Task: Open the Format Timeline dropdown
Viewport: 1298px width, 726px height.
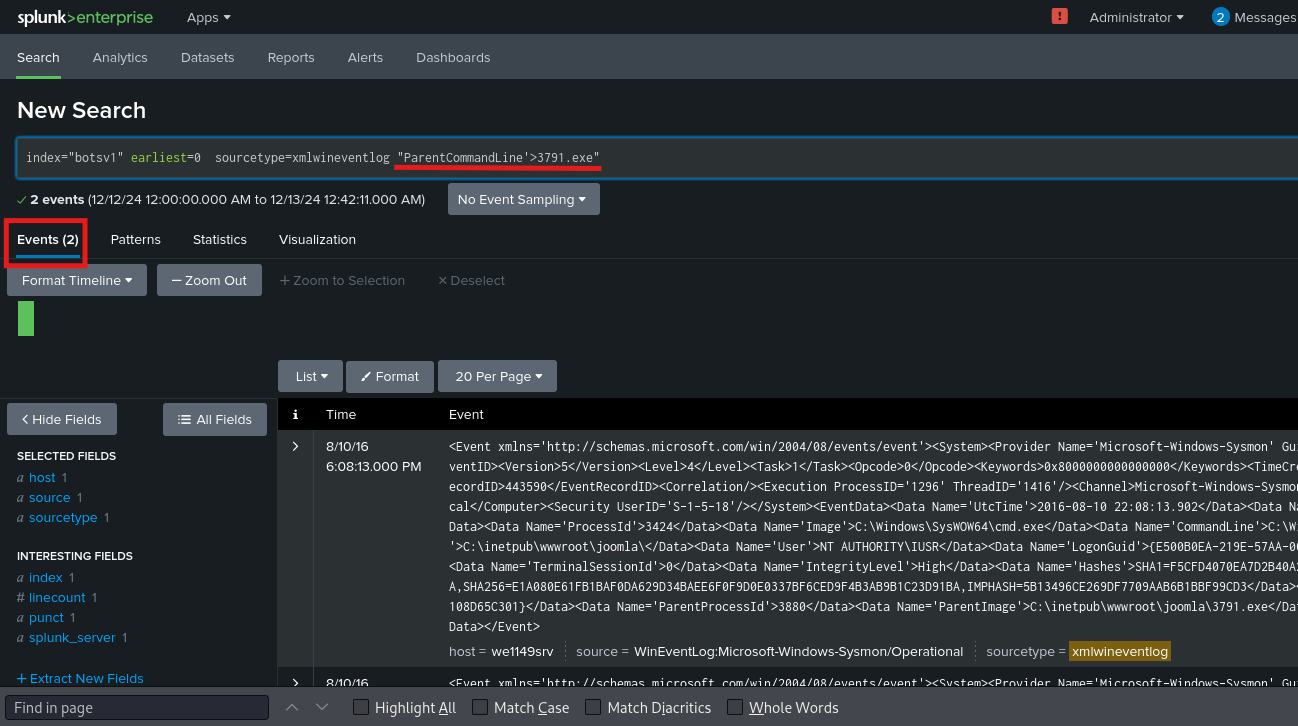Action: point(77,280)
